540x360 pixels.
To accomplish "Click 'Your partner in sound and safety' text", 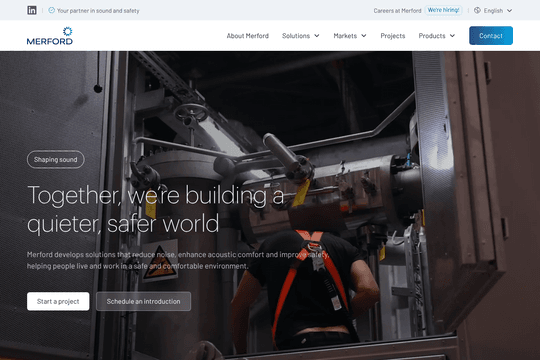I will [x=98, y=11].
